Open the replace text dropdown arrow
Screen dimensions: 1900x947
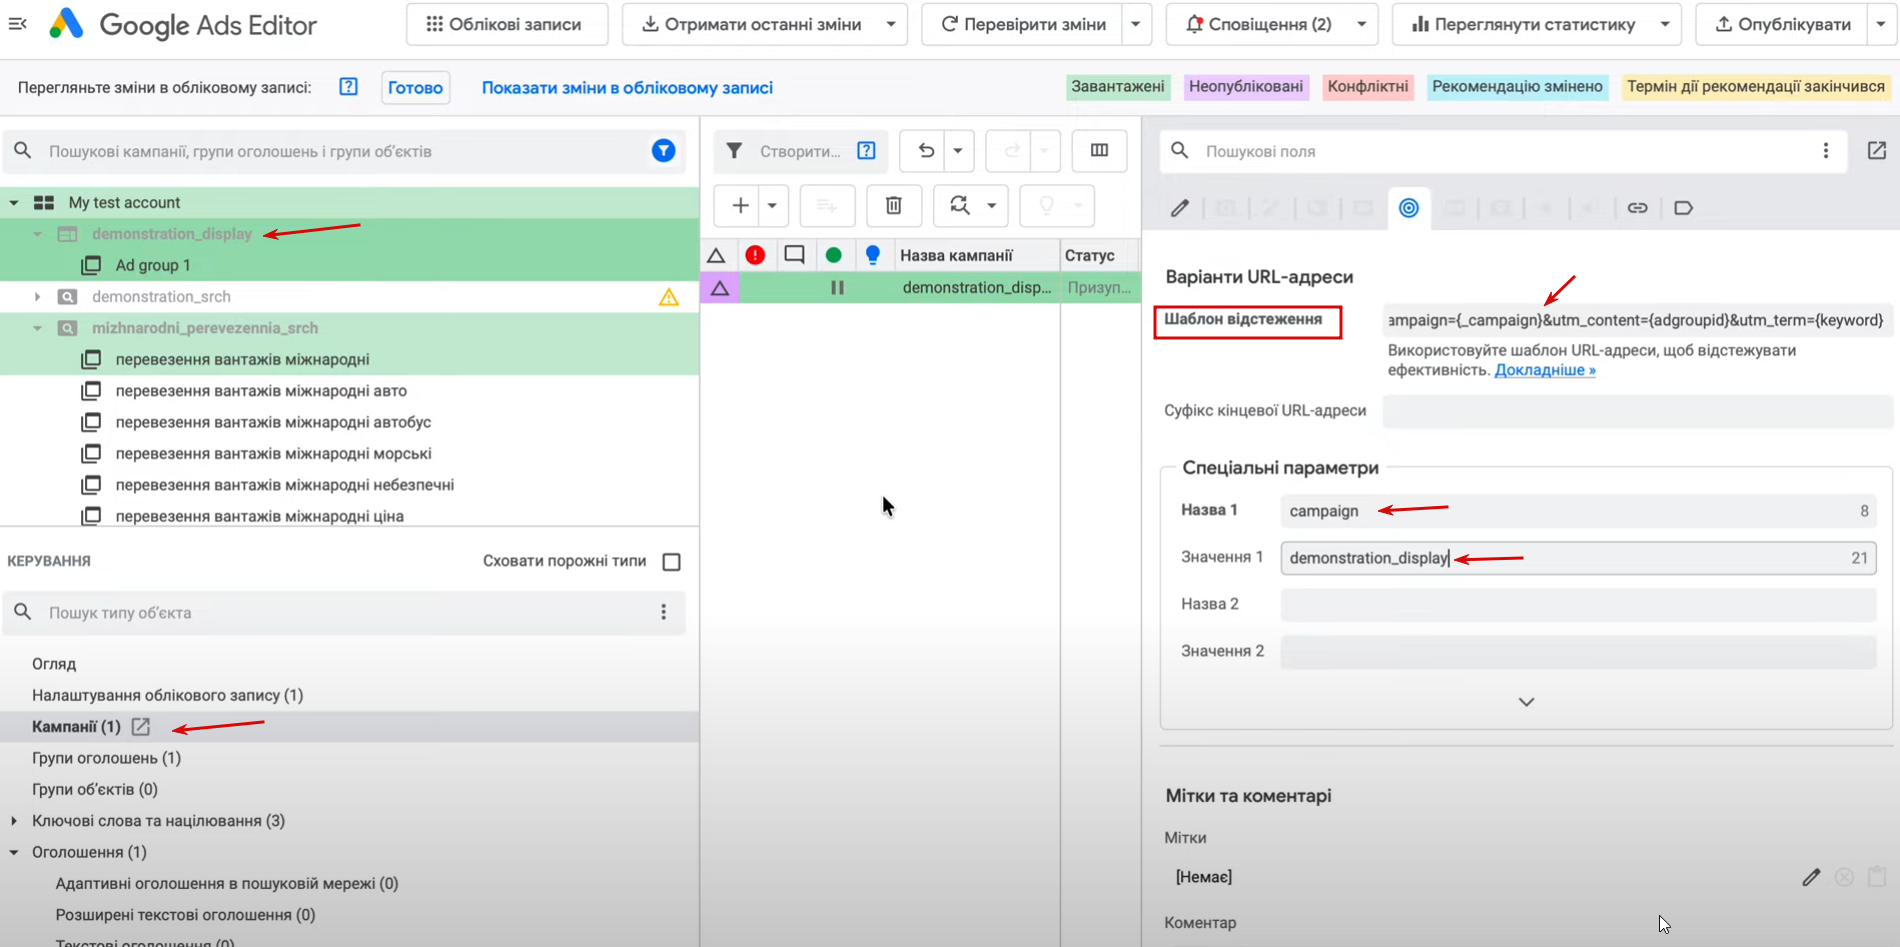[992, 206]
